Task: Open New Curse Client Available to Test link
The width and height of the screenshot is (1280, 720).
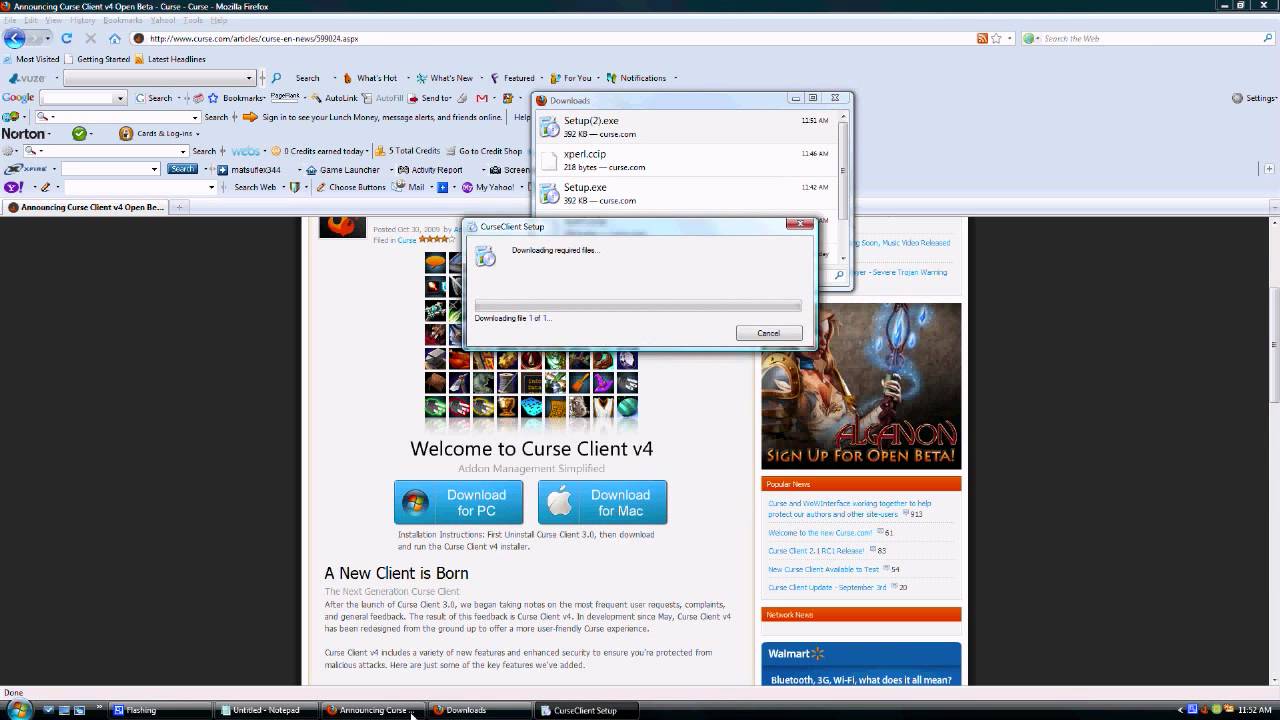Action: pyautogui.click(x=823, y=569)
